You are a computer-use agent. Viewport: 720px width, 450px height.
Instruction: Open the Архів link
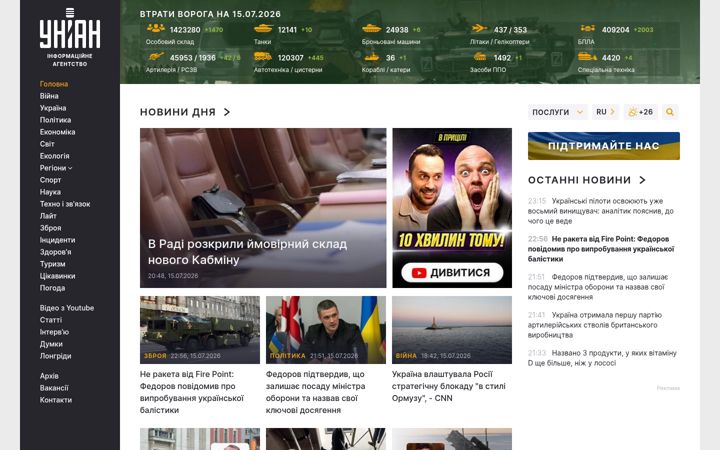pos(49,376)
